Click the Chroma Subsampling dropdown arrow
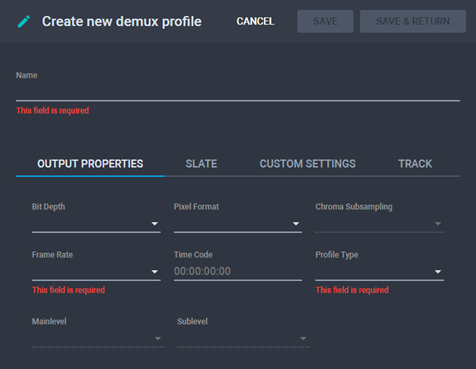The image size is (476, 369). click(x=438, y=224)
